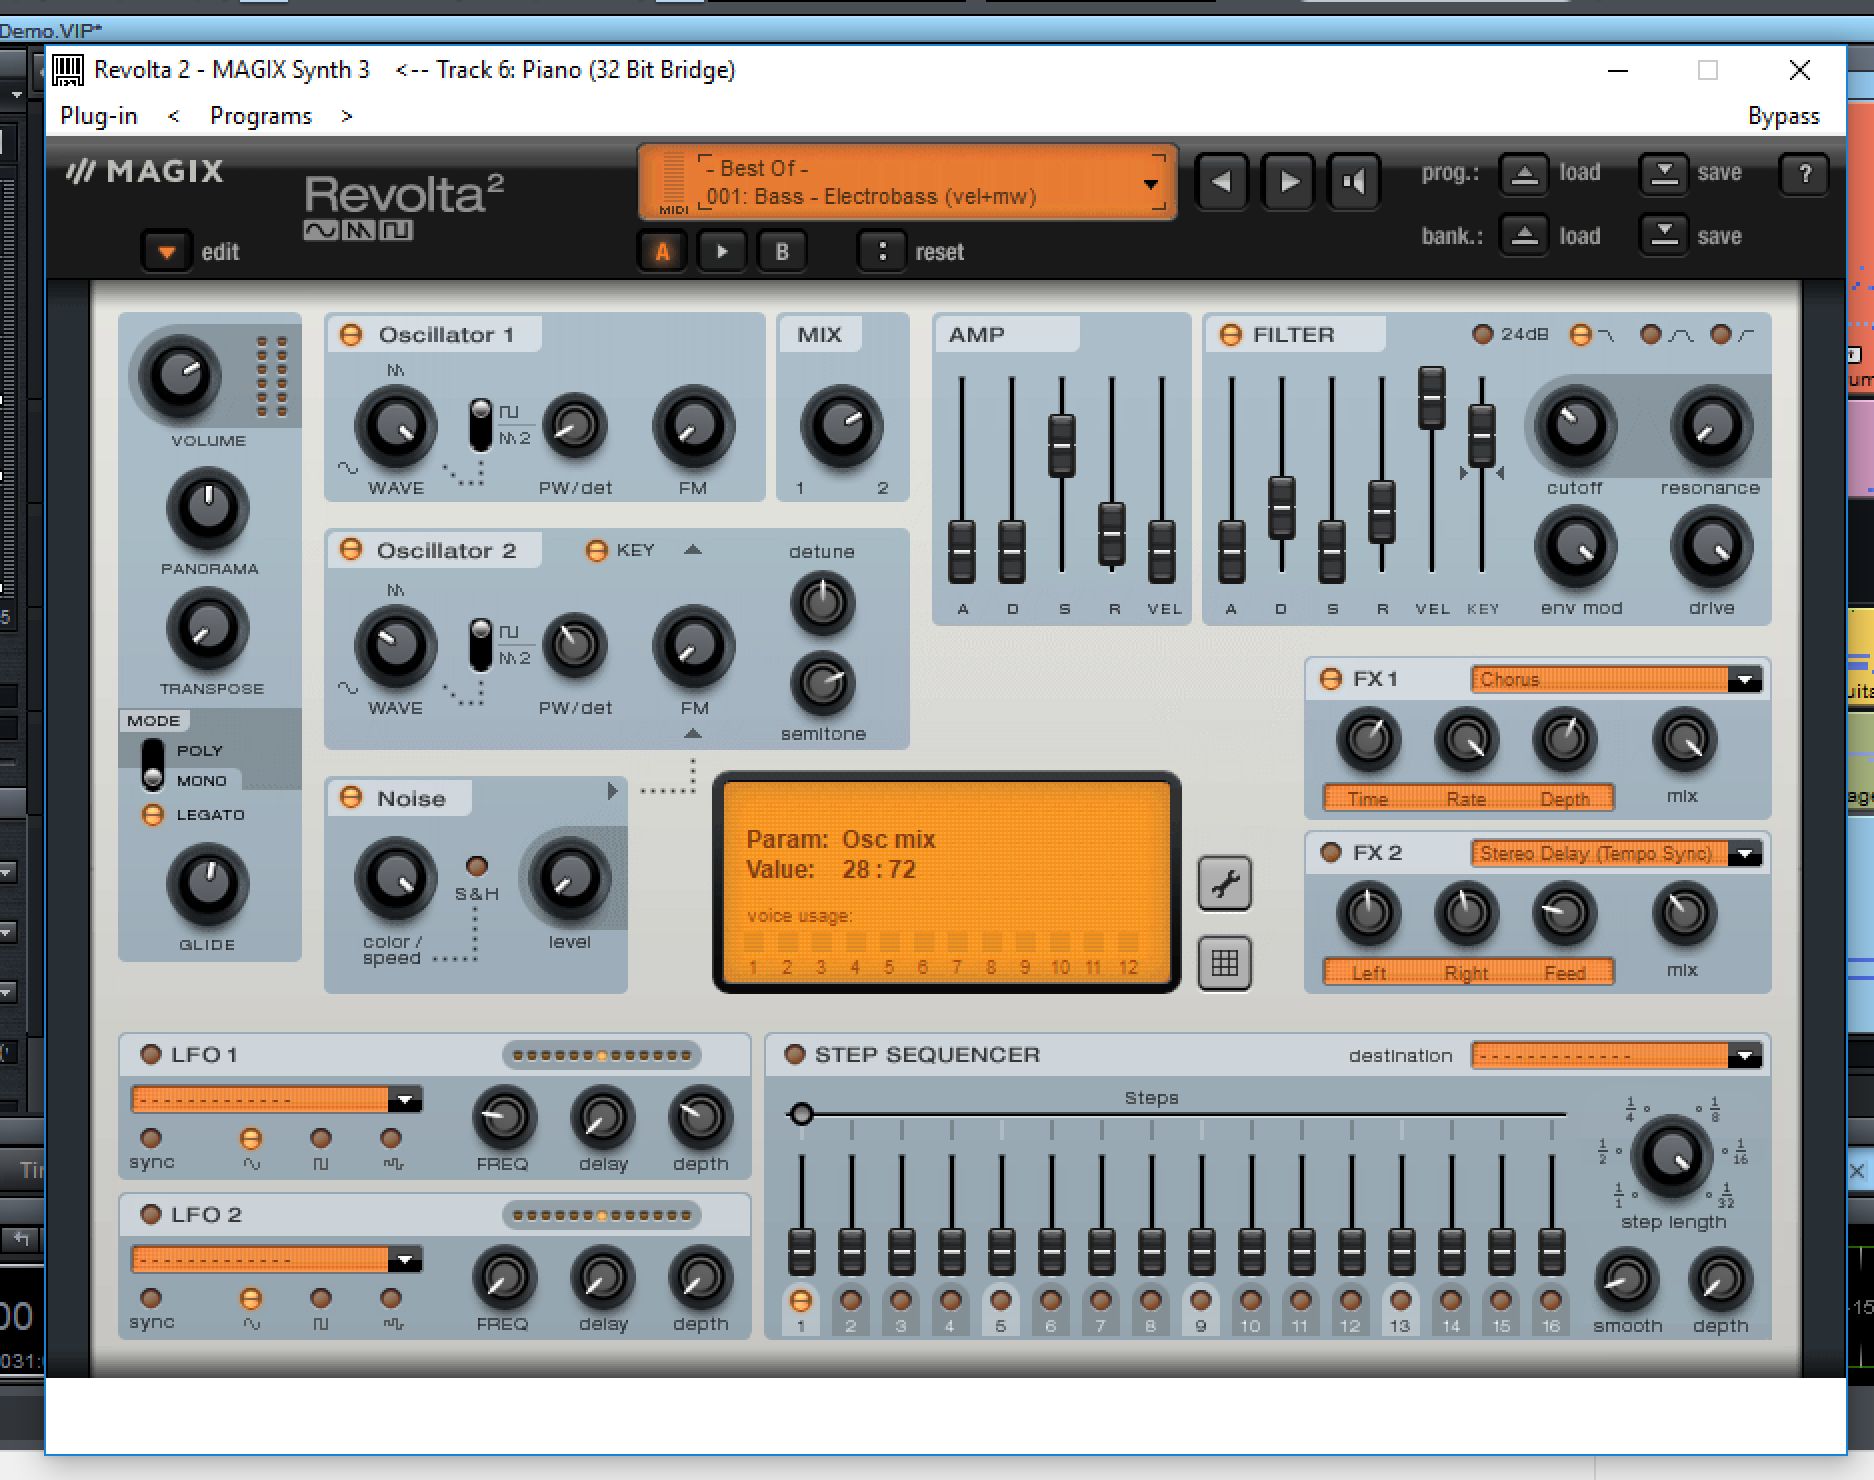Screen dimensions: 1874x1480
Task: Select the A sound slot button
Action: (662, 251)
